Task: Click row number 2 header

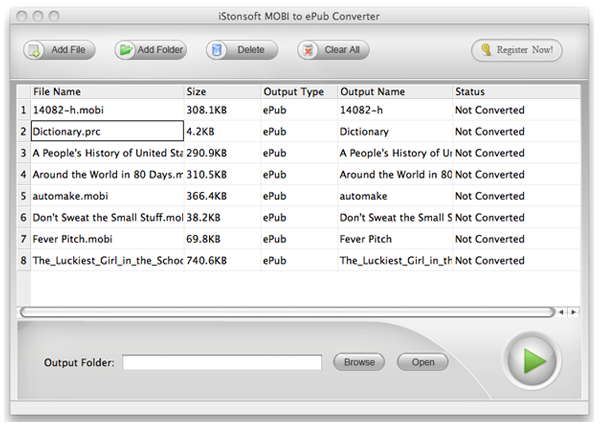Action: coord(24,132)
